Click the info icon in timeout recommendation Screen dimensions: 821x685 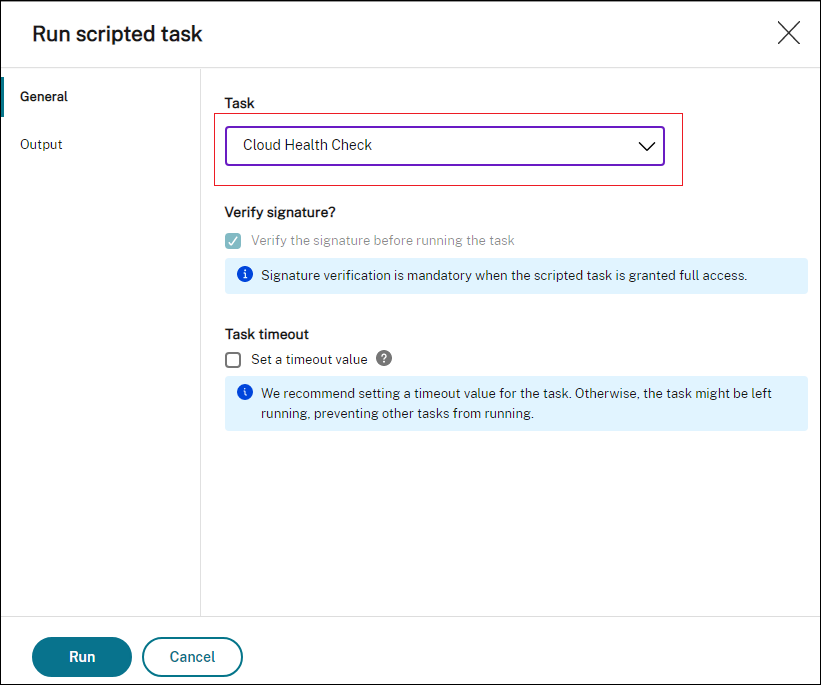[x=245, y=392]
